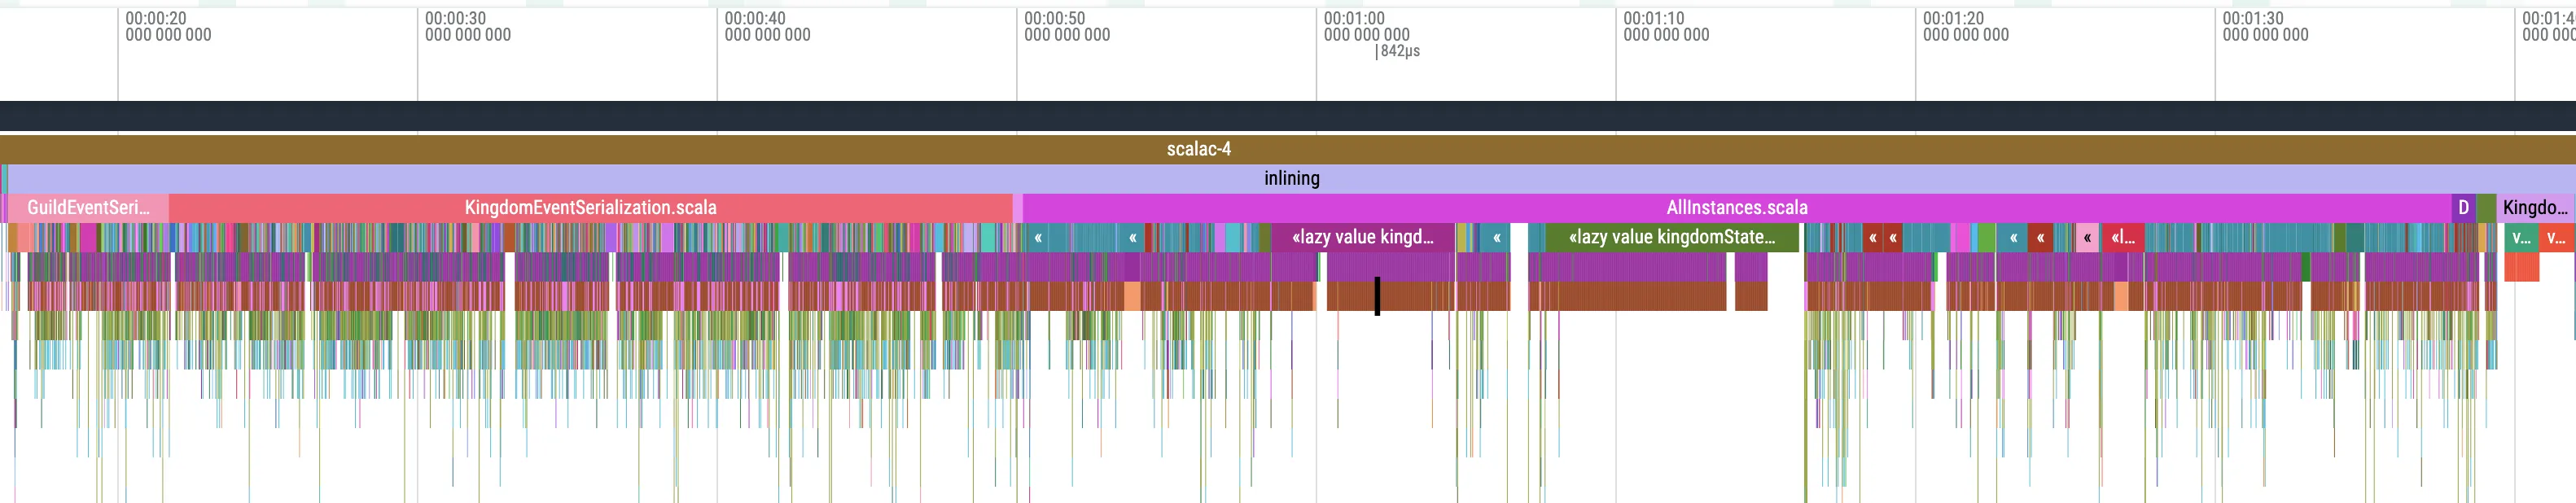Click the green v… slice
Viewport: 2576px width, 503px height.
point(2521,238)
